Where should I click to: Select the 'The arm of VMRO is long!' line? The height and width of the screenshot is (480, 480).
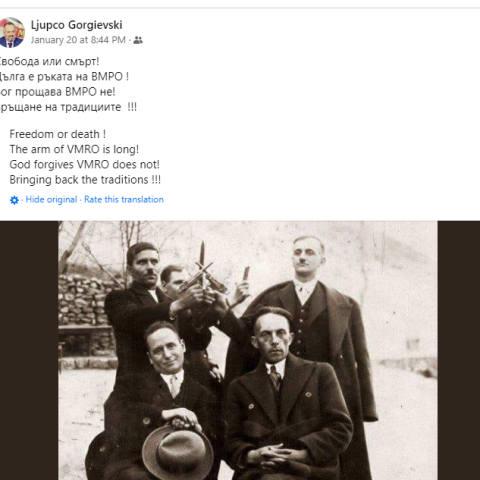(x=74, y=149)
